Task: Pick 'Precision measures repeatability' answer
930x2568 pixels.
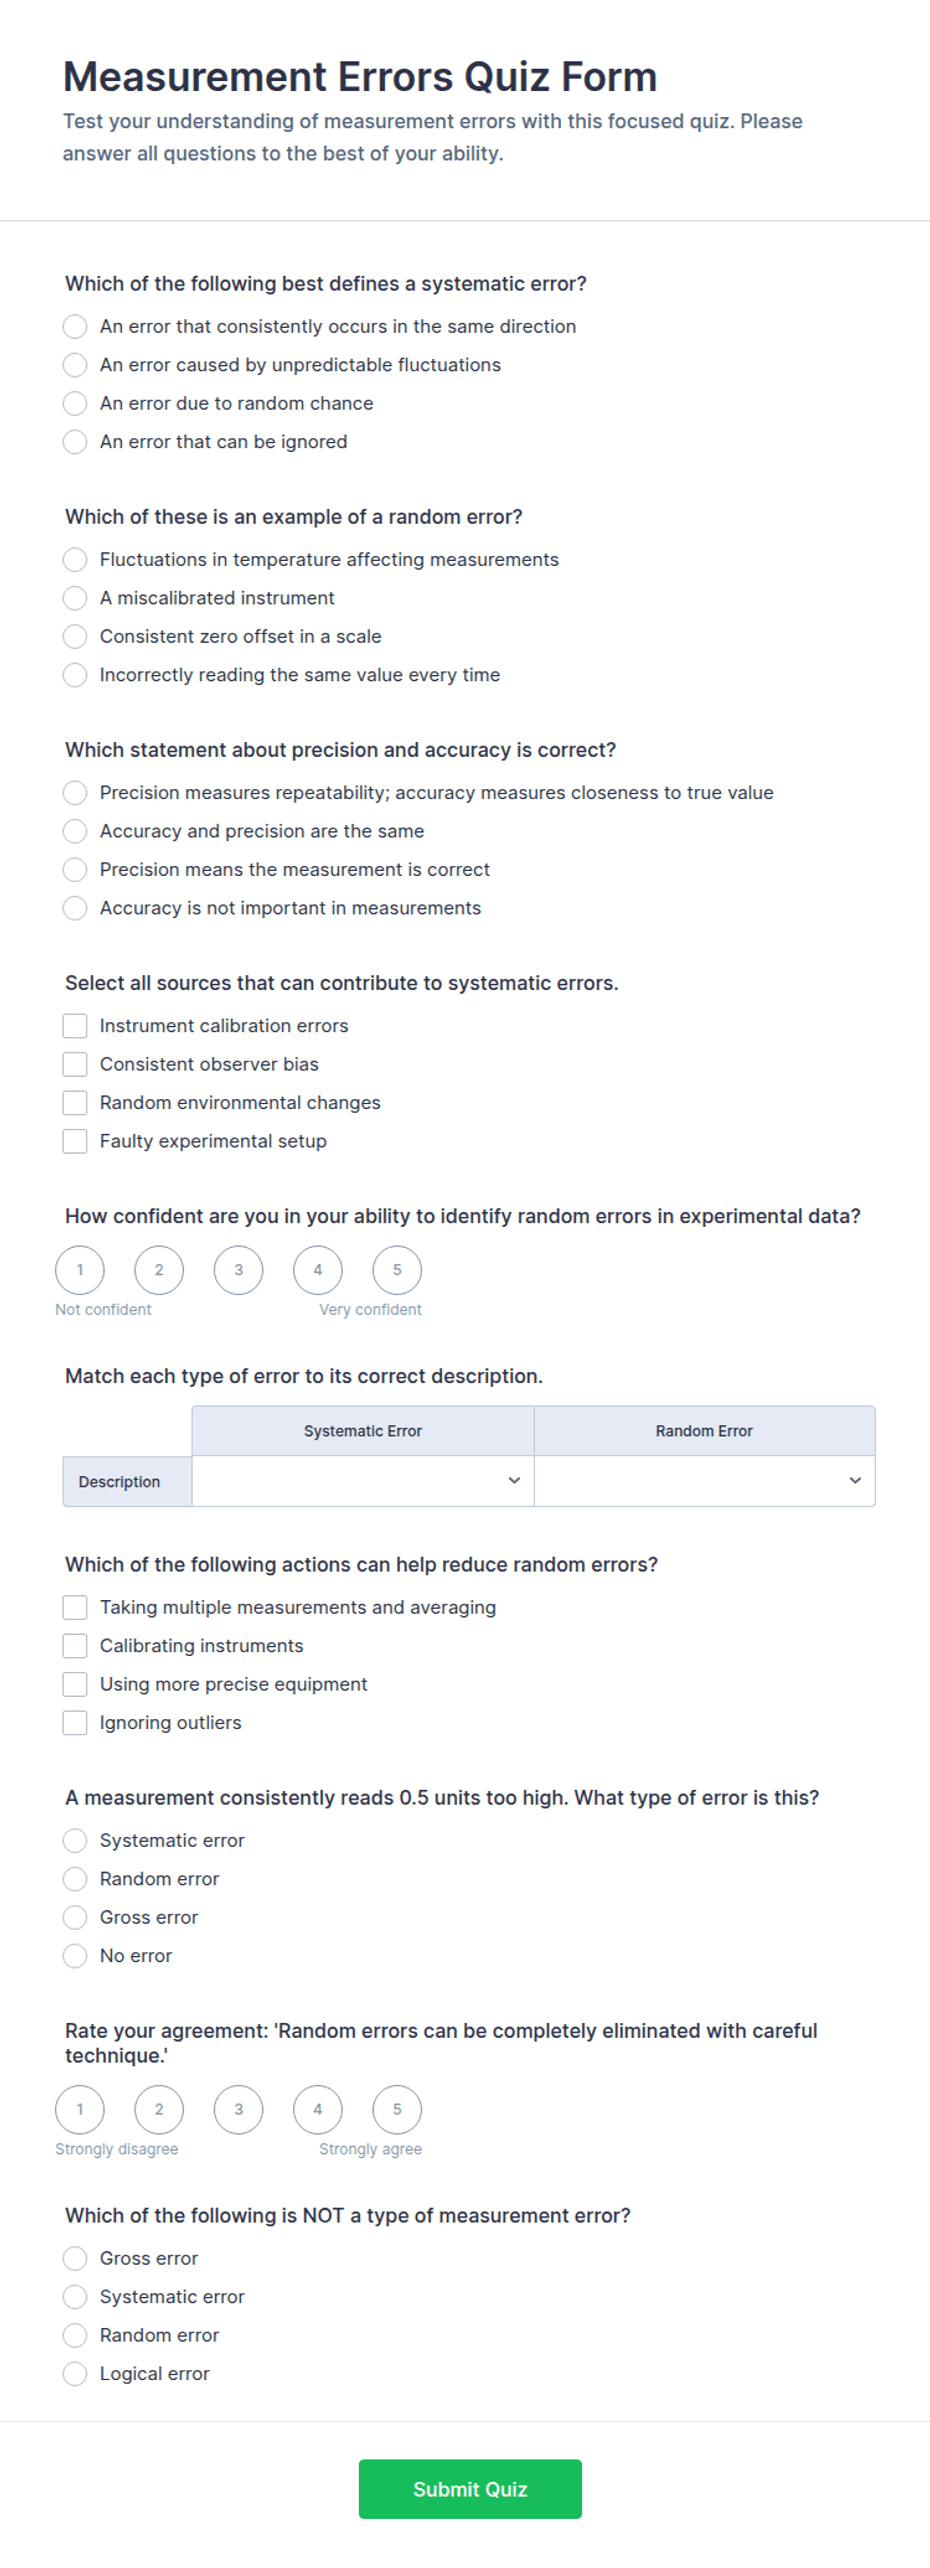Action: 75,793
